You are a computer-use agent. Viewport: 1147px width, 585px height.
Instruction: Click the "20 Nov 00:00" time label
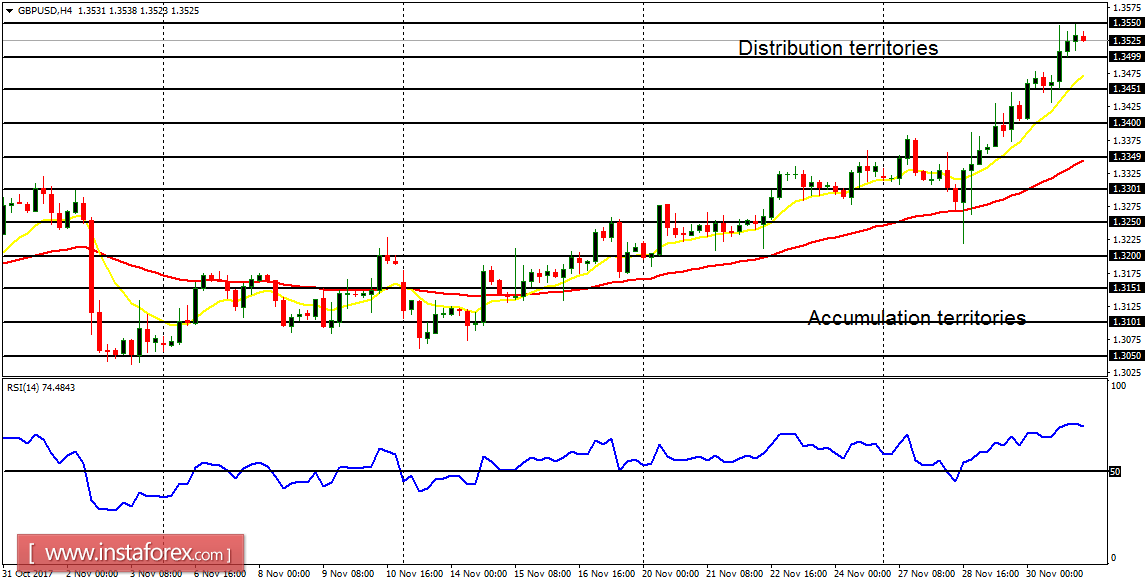coord(670,575)
